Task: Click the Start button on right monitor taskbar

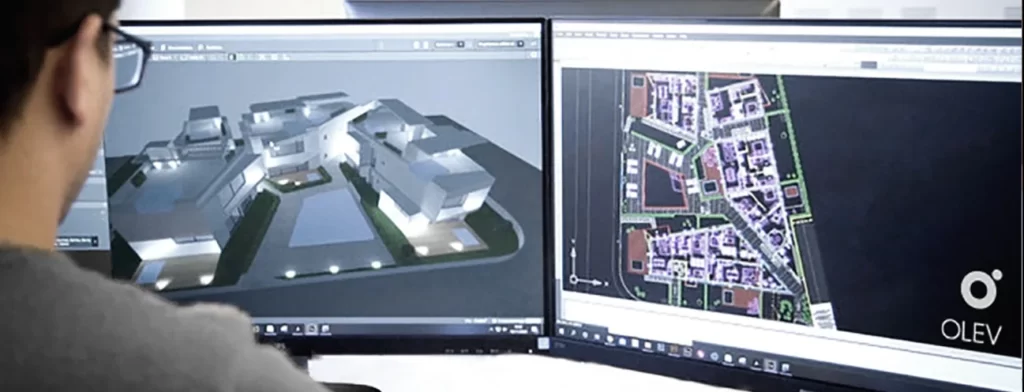Action: click(x=561, y=331)
